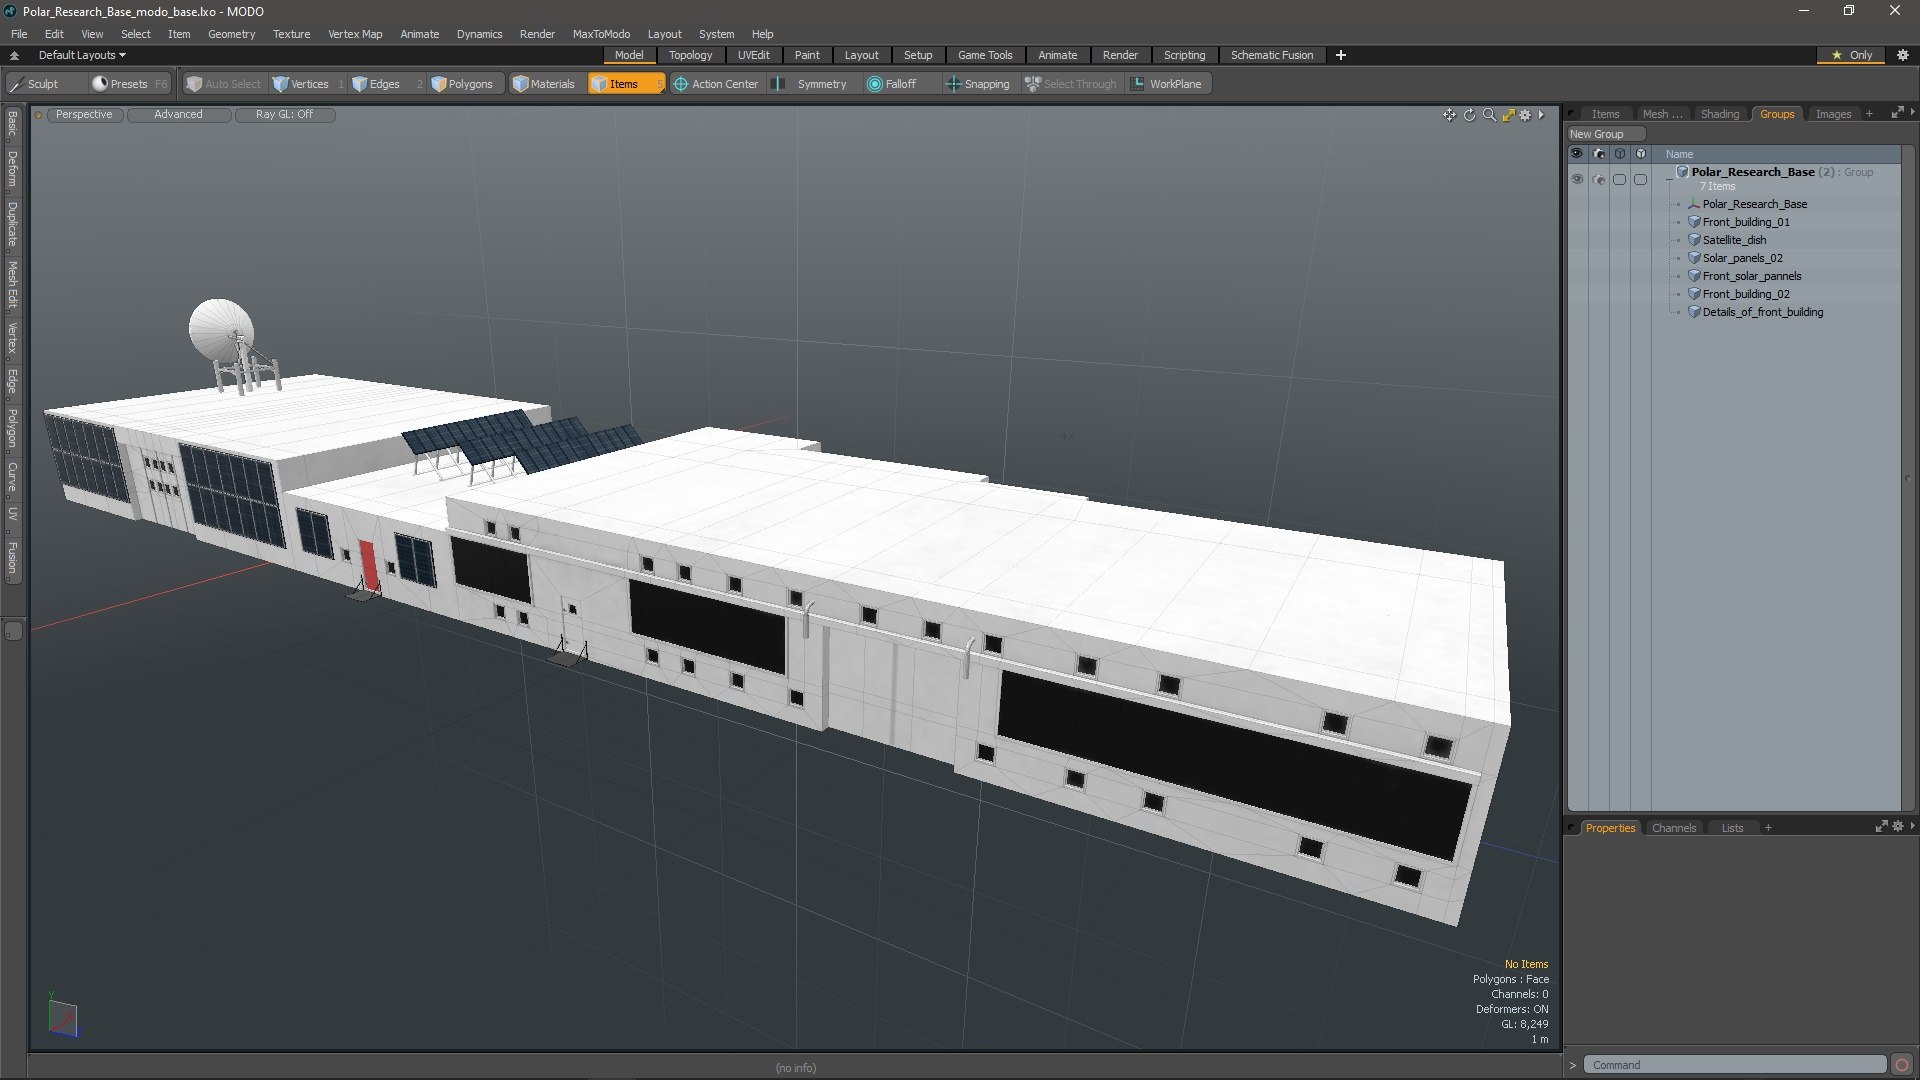Toggle visibility eye of Polar_Research_Base group
The width and height of the screenshot is (1920, 1080).
pos(1577,180)
